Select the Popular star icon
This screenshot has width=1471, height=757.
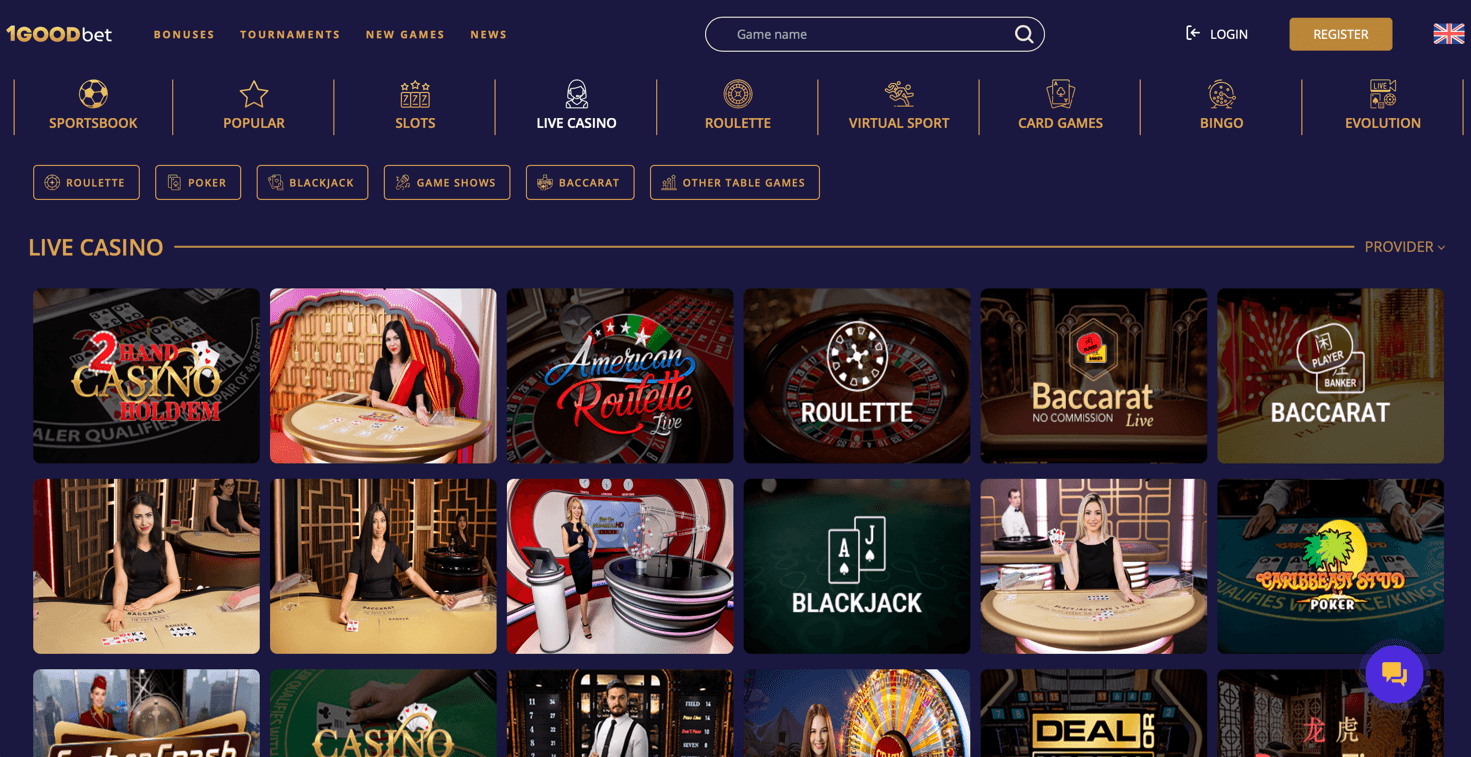point(254,94)
